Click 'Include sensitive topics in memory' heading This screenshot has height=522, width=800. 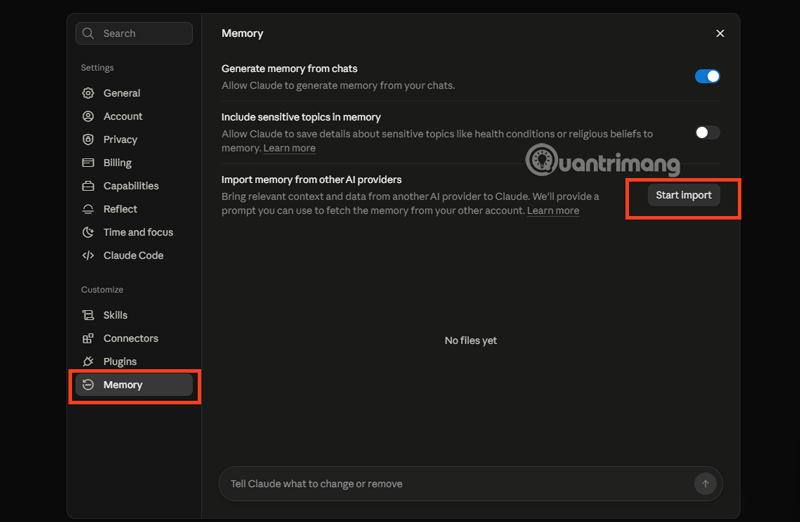[x=301, y=117]
